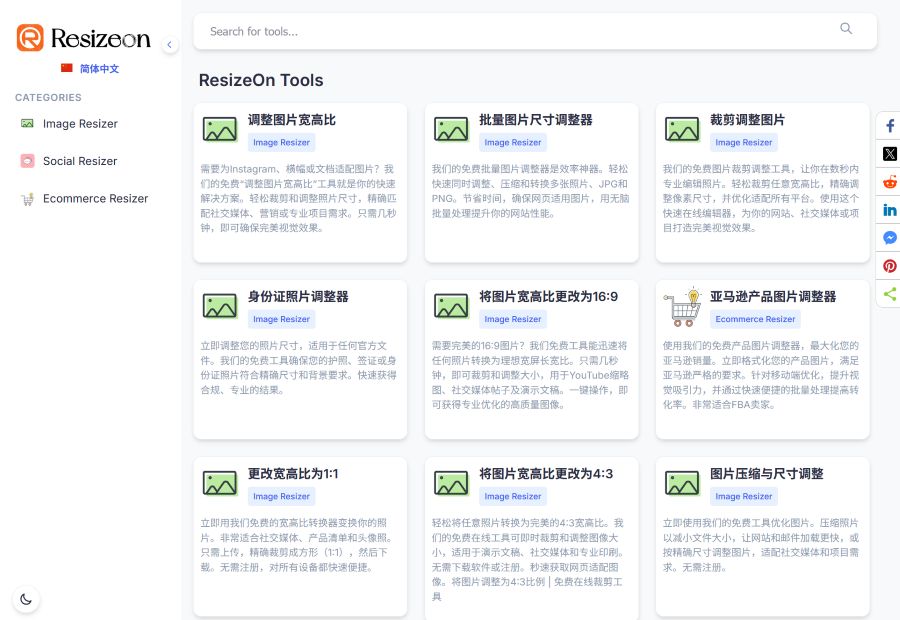The width and height of the screenshot is (900, 620).
Task: Open Ecommerce Resizer category
Action: click(95, 199)
